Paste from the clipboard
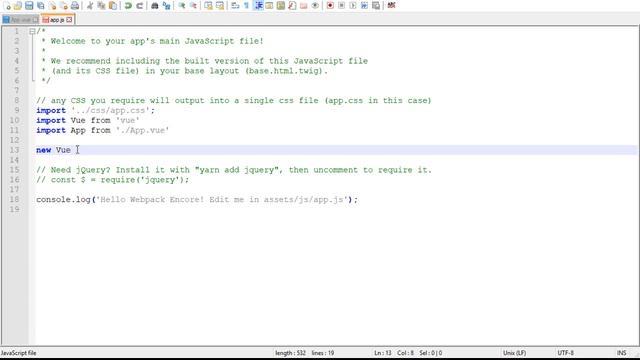The image size is (640, 360). pyautogui.click(x=113, y=5)
